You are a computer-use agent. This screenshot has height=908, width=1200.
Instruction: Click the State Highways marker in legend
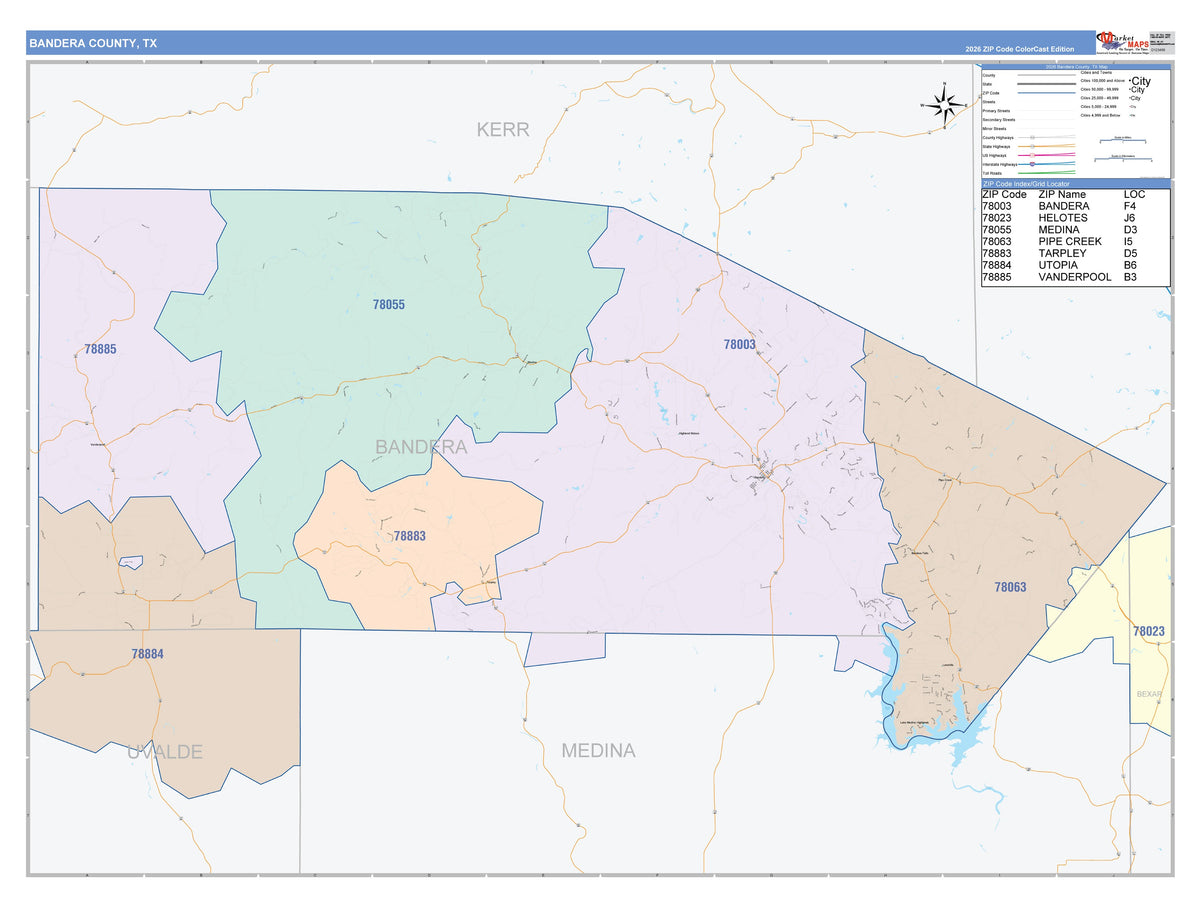click(x=1032, y=146)
